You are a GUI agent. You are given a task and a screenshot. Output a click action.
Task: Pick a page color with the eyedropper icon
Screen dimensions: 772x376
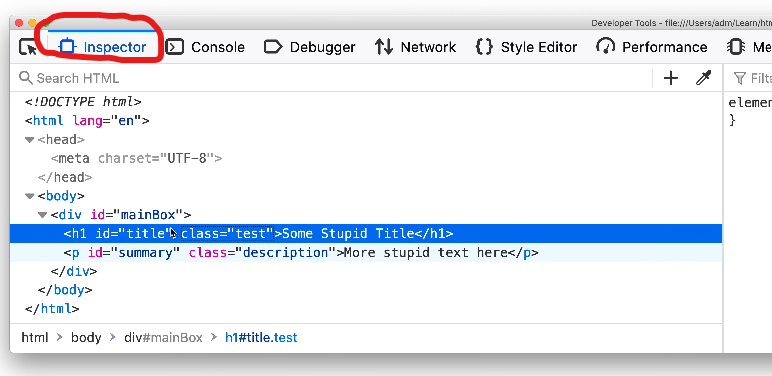(x=704, y=78)
